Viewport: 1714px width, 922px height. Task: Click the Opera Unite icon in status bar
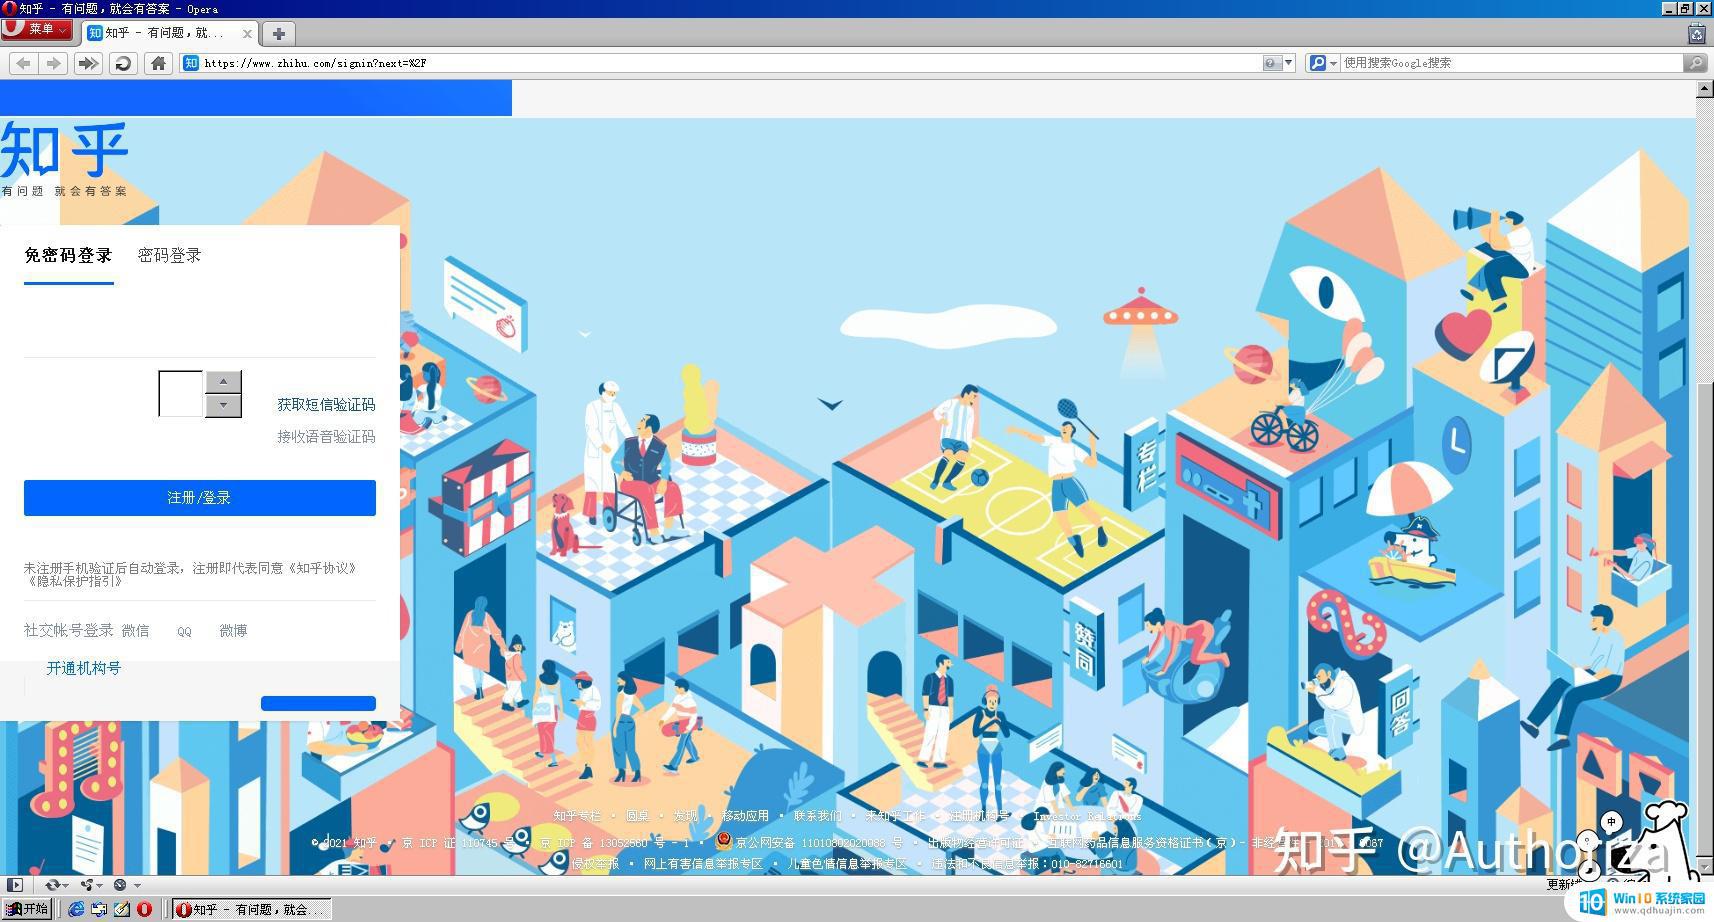[x=87, y=885]
